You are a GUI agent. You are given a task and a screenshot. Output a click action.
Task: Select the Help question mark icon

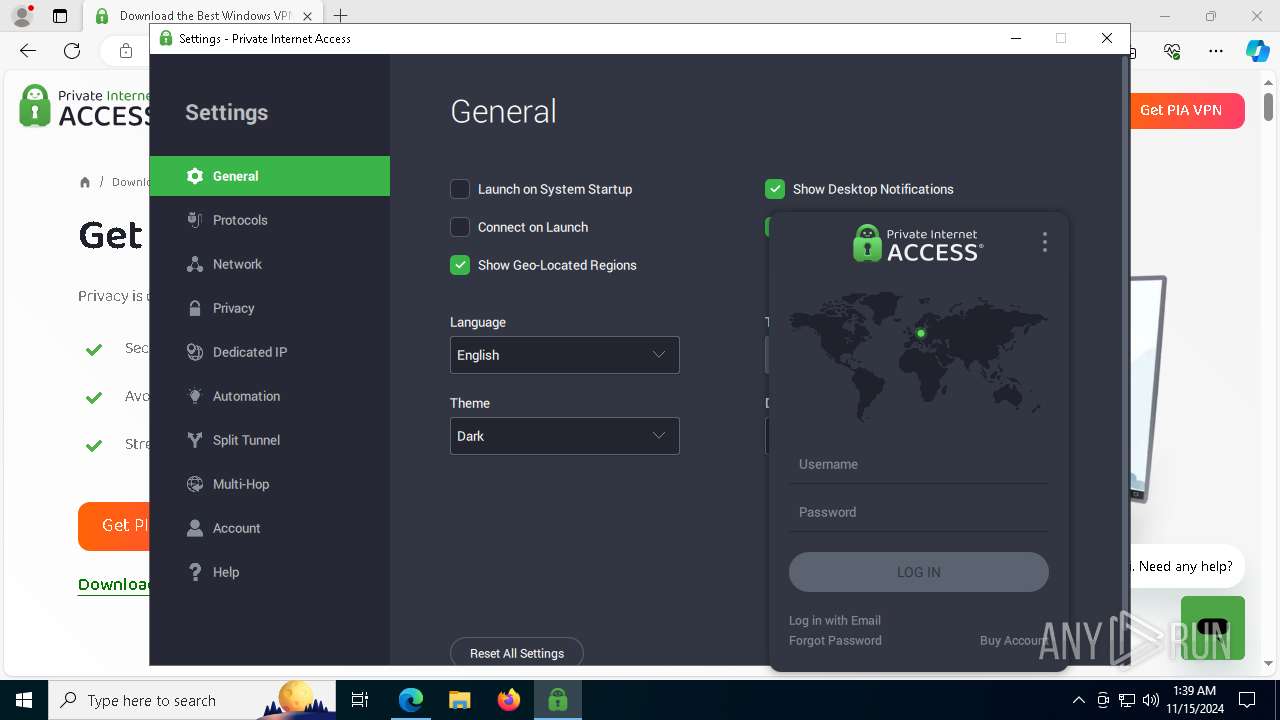click(195, 572)
